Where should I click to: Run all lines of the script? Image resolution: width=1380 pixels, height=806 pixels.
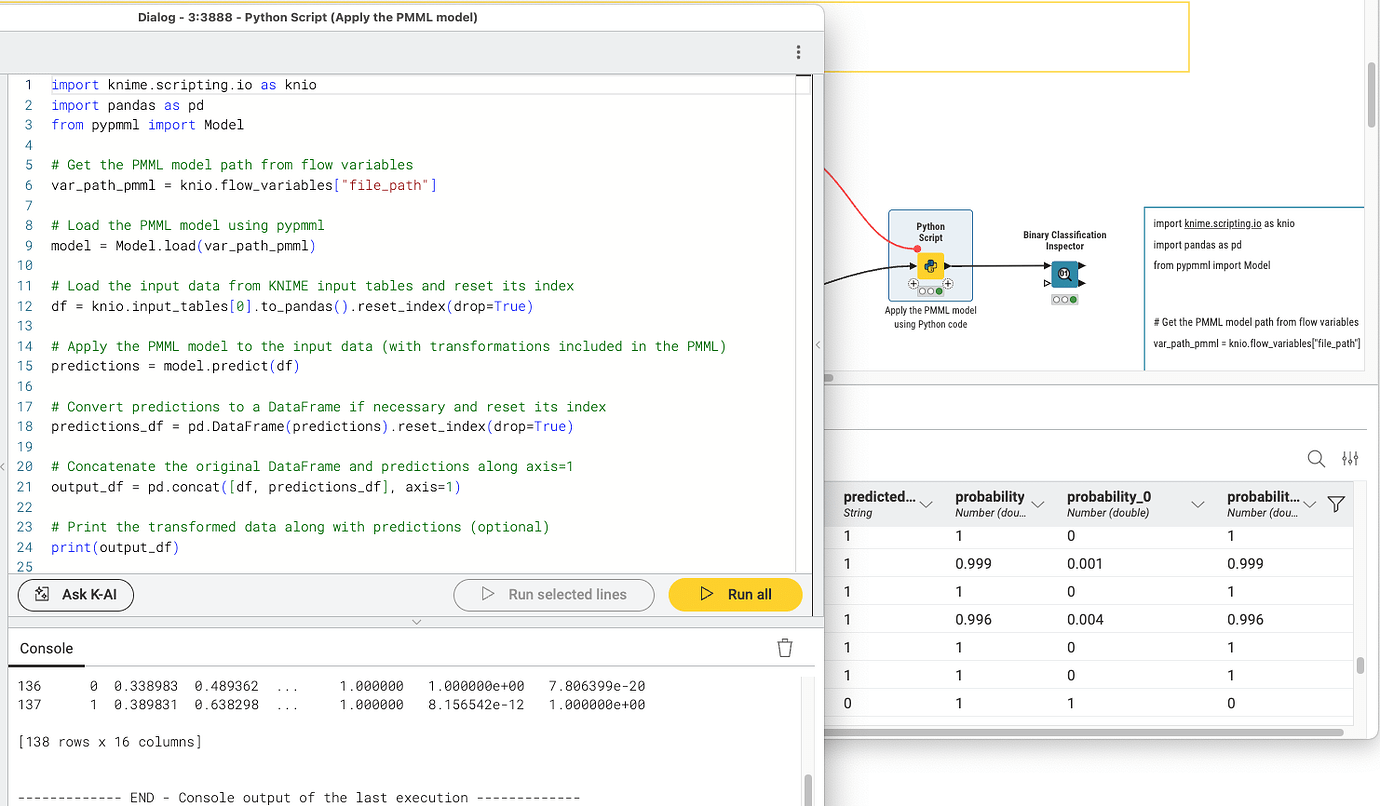735,594
